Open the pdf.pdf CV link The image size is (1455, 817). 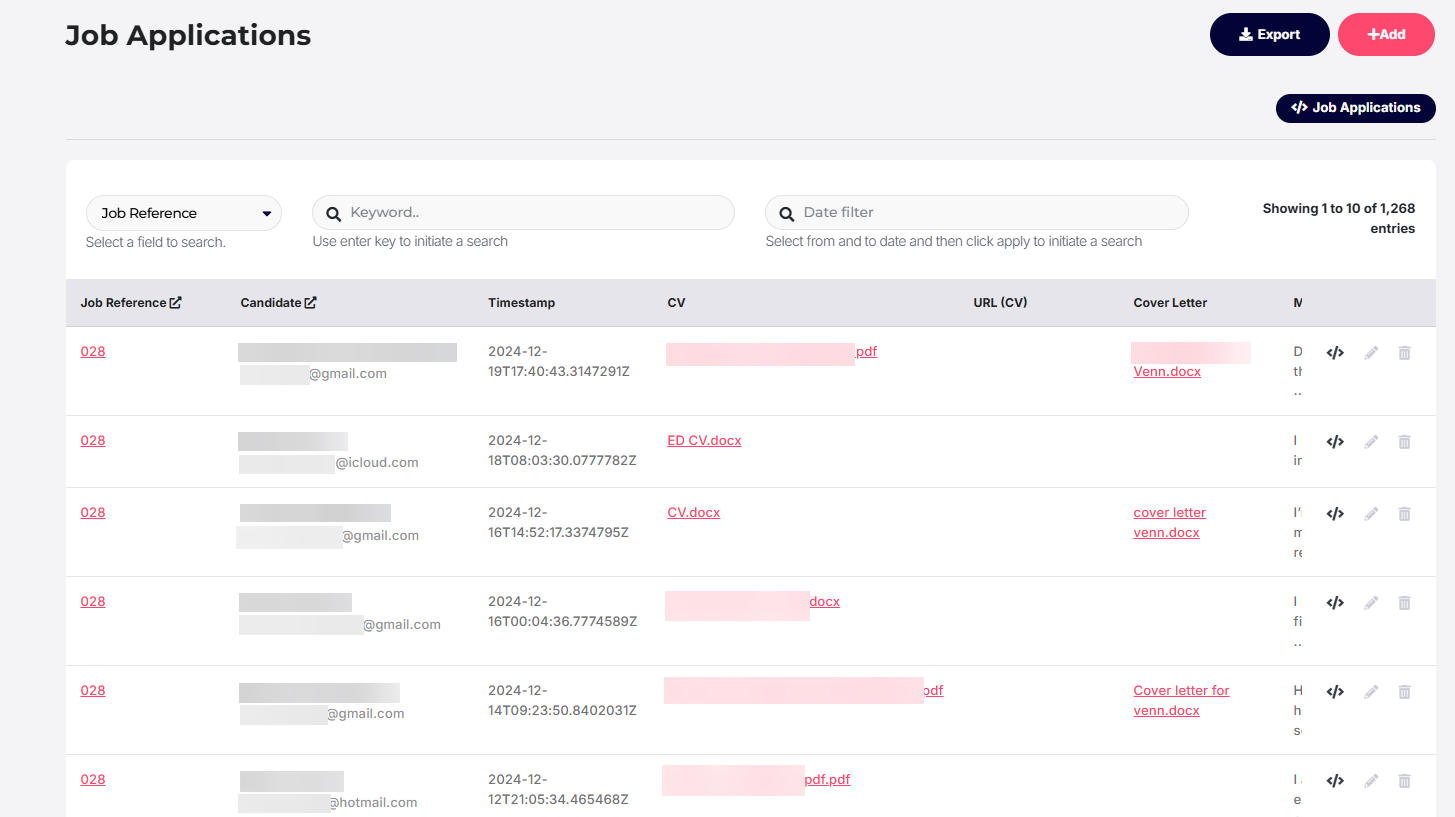tap(827, 780)
